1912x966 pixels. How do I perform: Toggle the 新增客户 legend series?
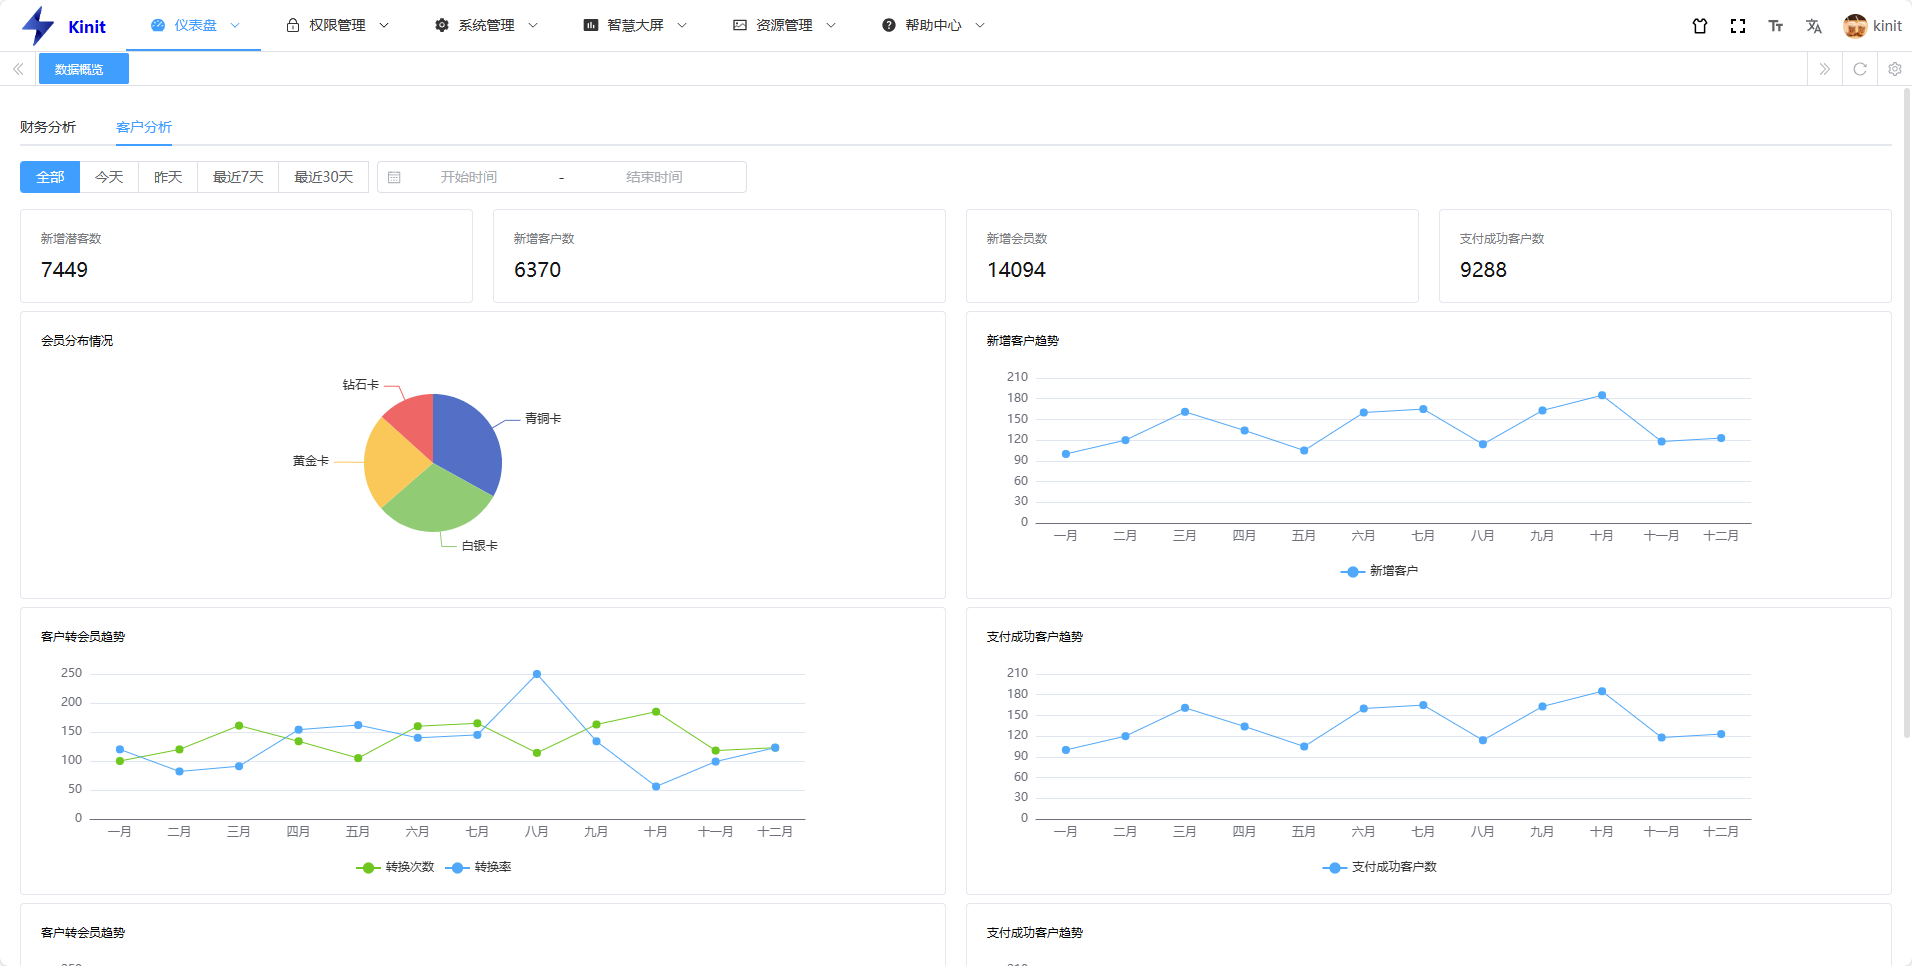coord(1379,571)
